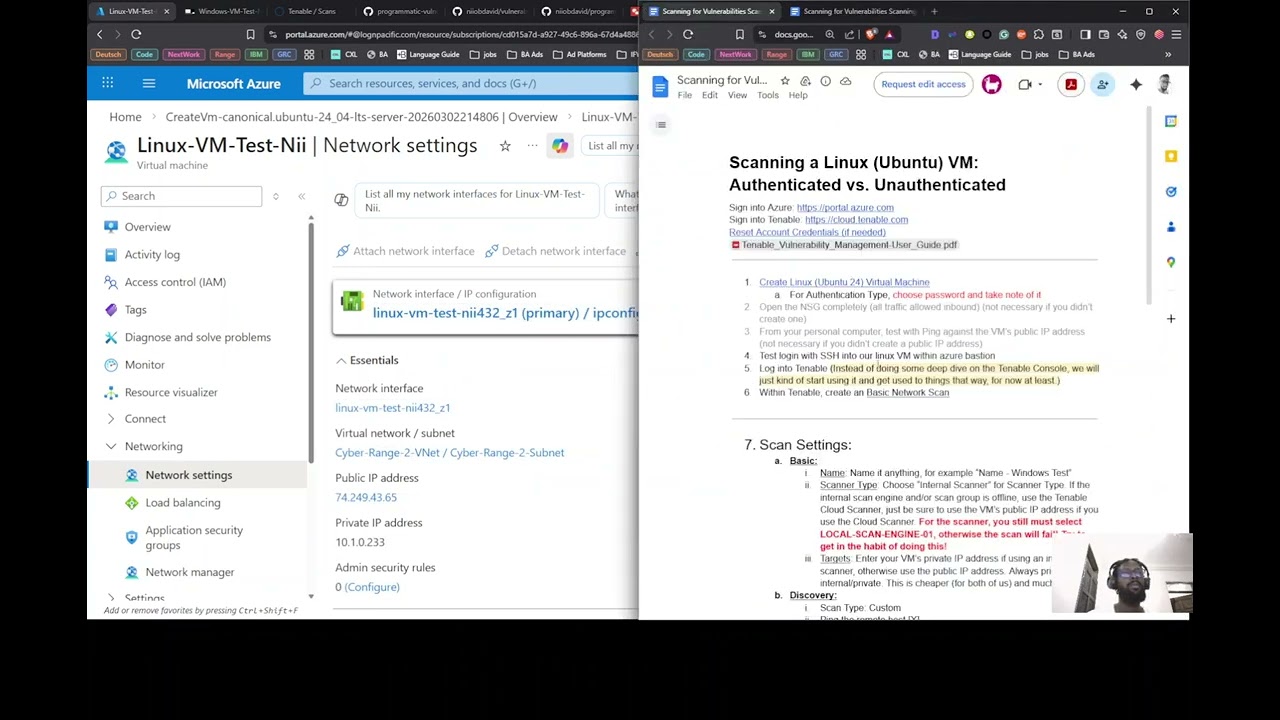Screen dimensions: 1280x720
Task: Open the Create Linux (Ubuntu 24) Virtual Machine link
Action: point(844,282)
